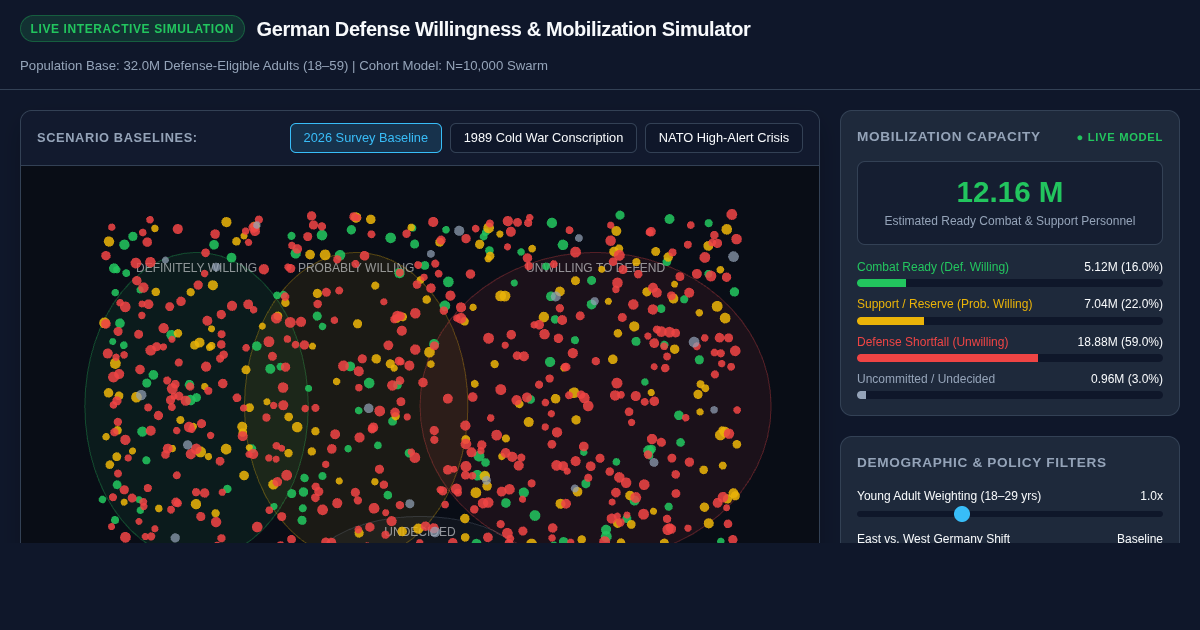Click the Scenario Baselines label
The width and height of the screenshot is (1200, 630).
[117, 138]
